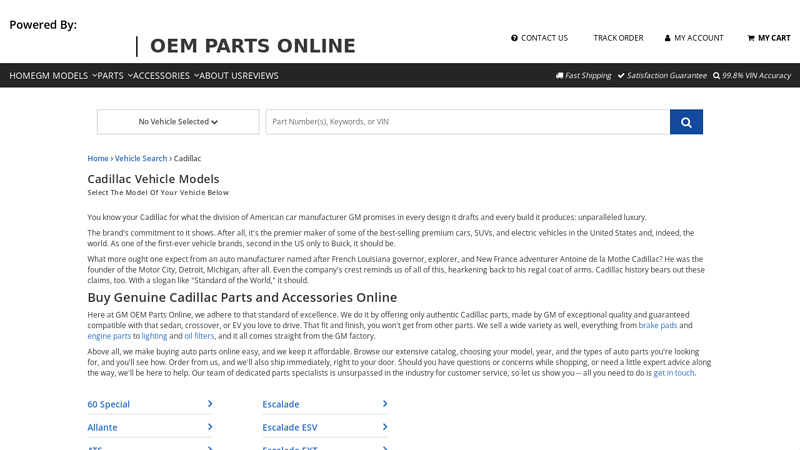800x450 pixels.
Task: Open the No Vehicle Selected dropdown
Action: (x=178, y=122)
